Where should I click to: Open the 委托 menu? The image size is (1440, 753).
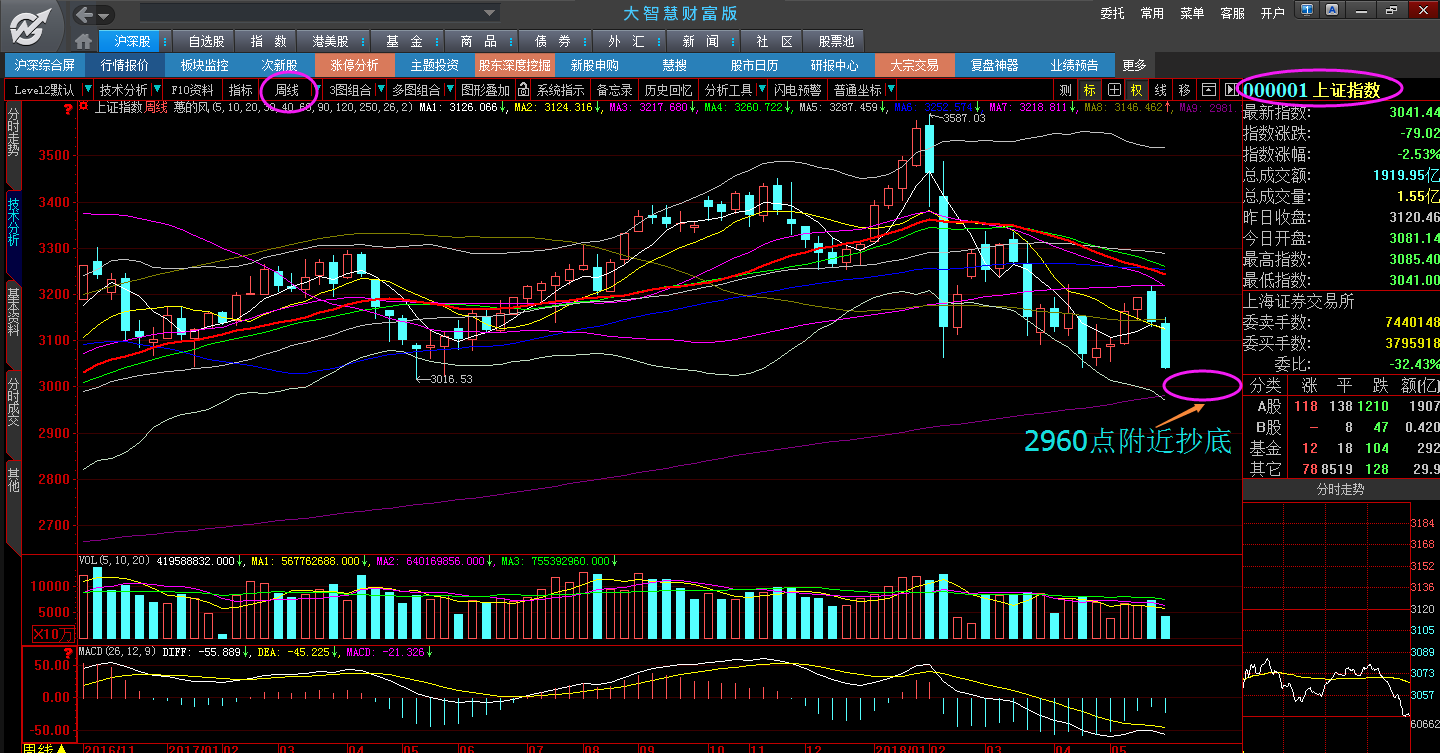coord(1112,13)
